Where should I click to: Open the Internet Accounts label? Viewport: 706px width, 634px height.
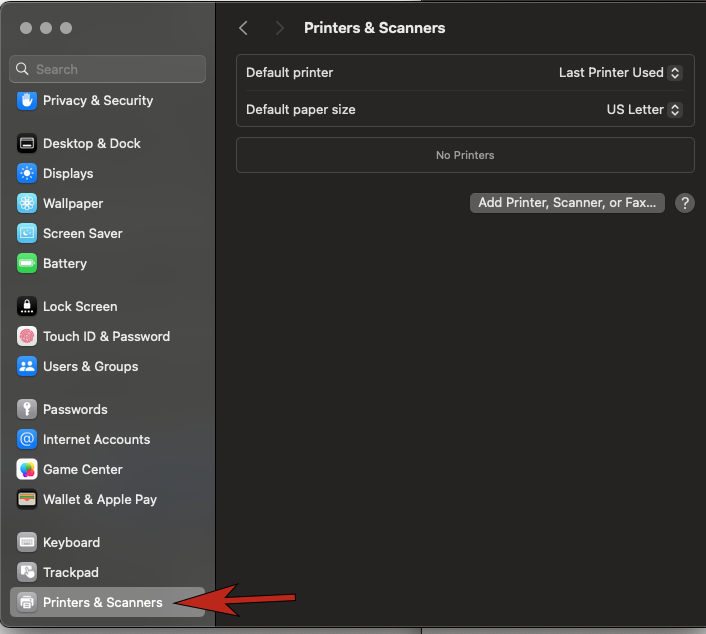click(96, 439)
